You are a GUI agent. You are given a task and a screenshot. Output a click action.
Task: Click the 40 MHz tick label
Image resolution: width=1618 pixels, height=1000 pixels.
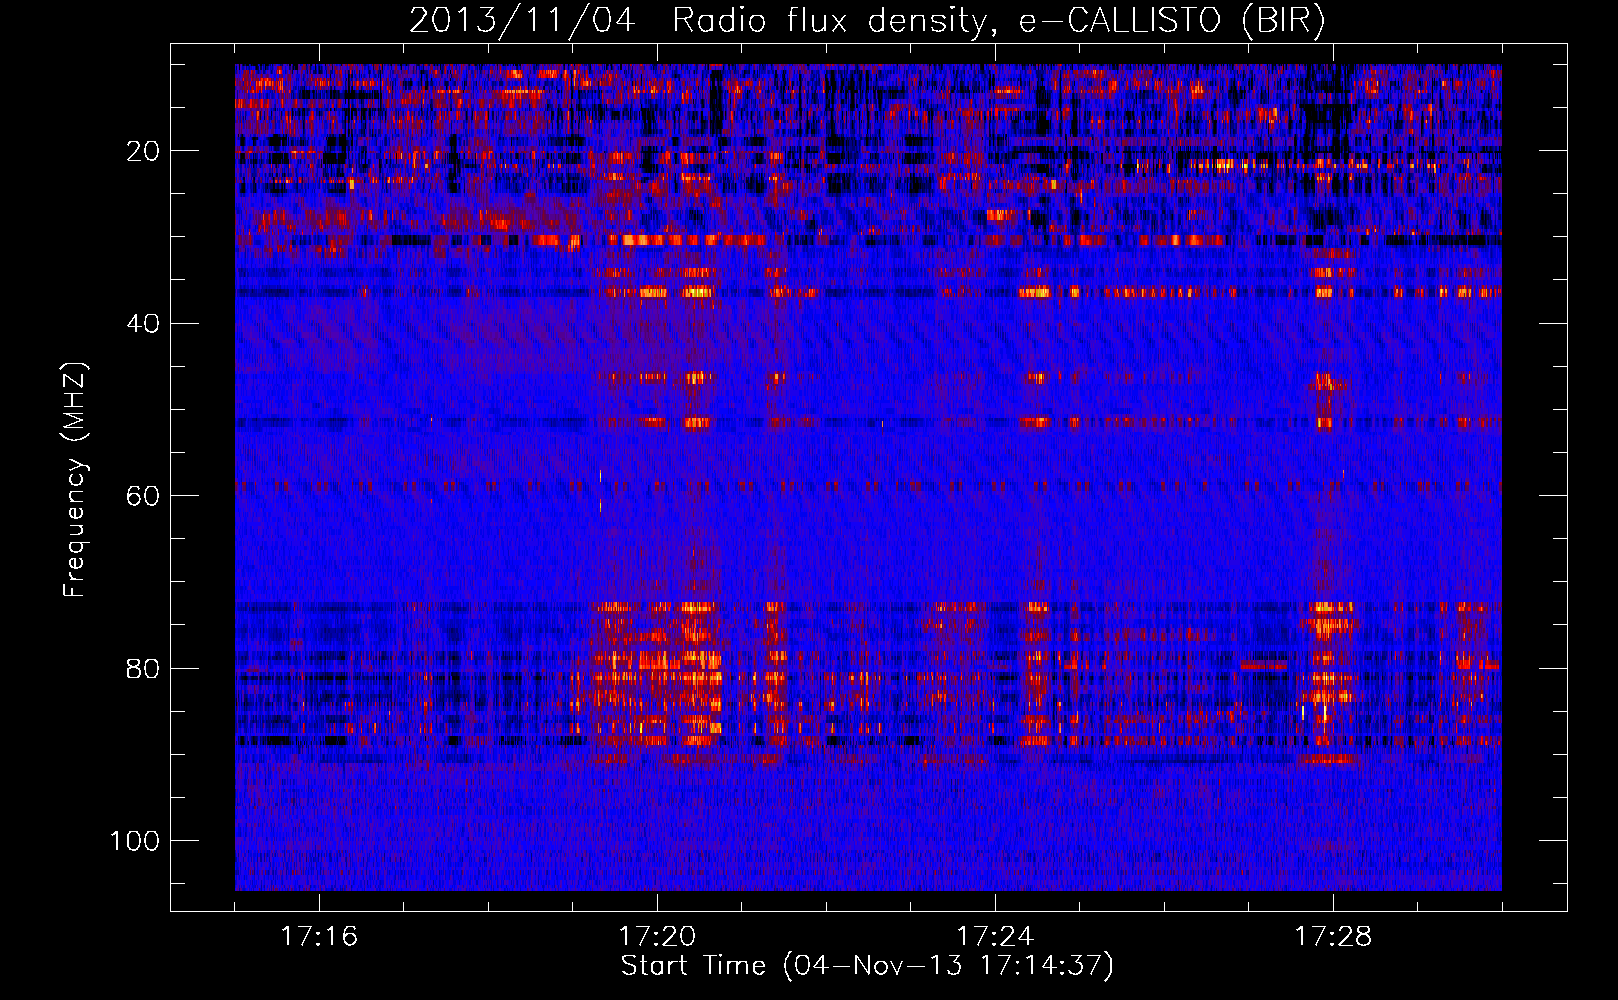(x=143, y=323)
